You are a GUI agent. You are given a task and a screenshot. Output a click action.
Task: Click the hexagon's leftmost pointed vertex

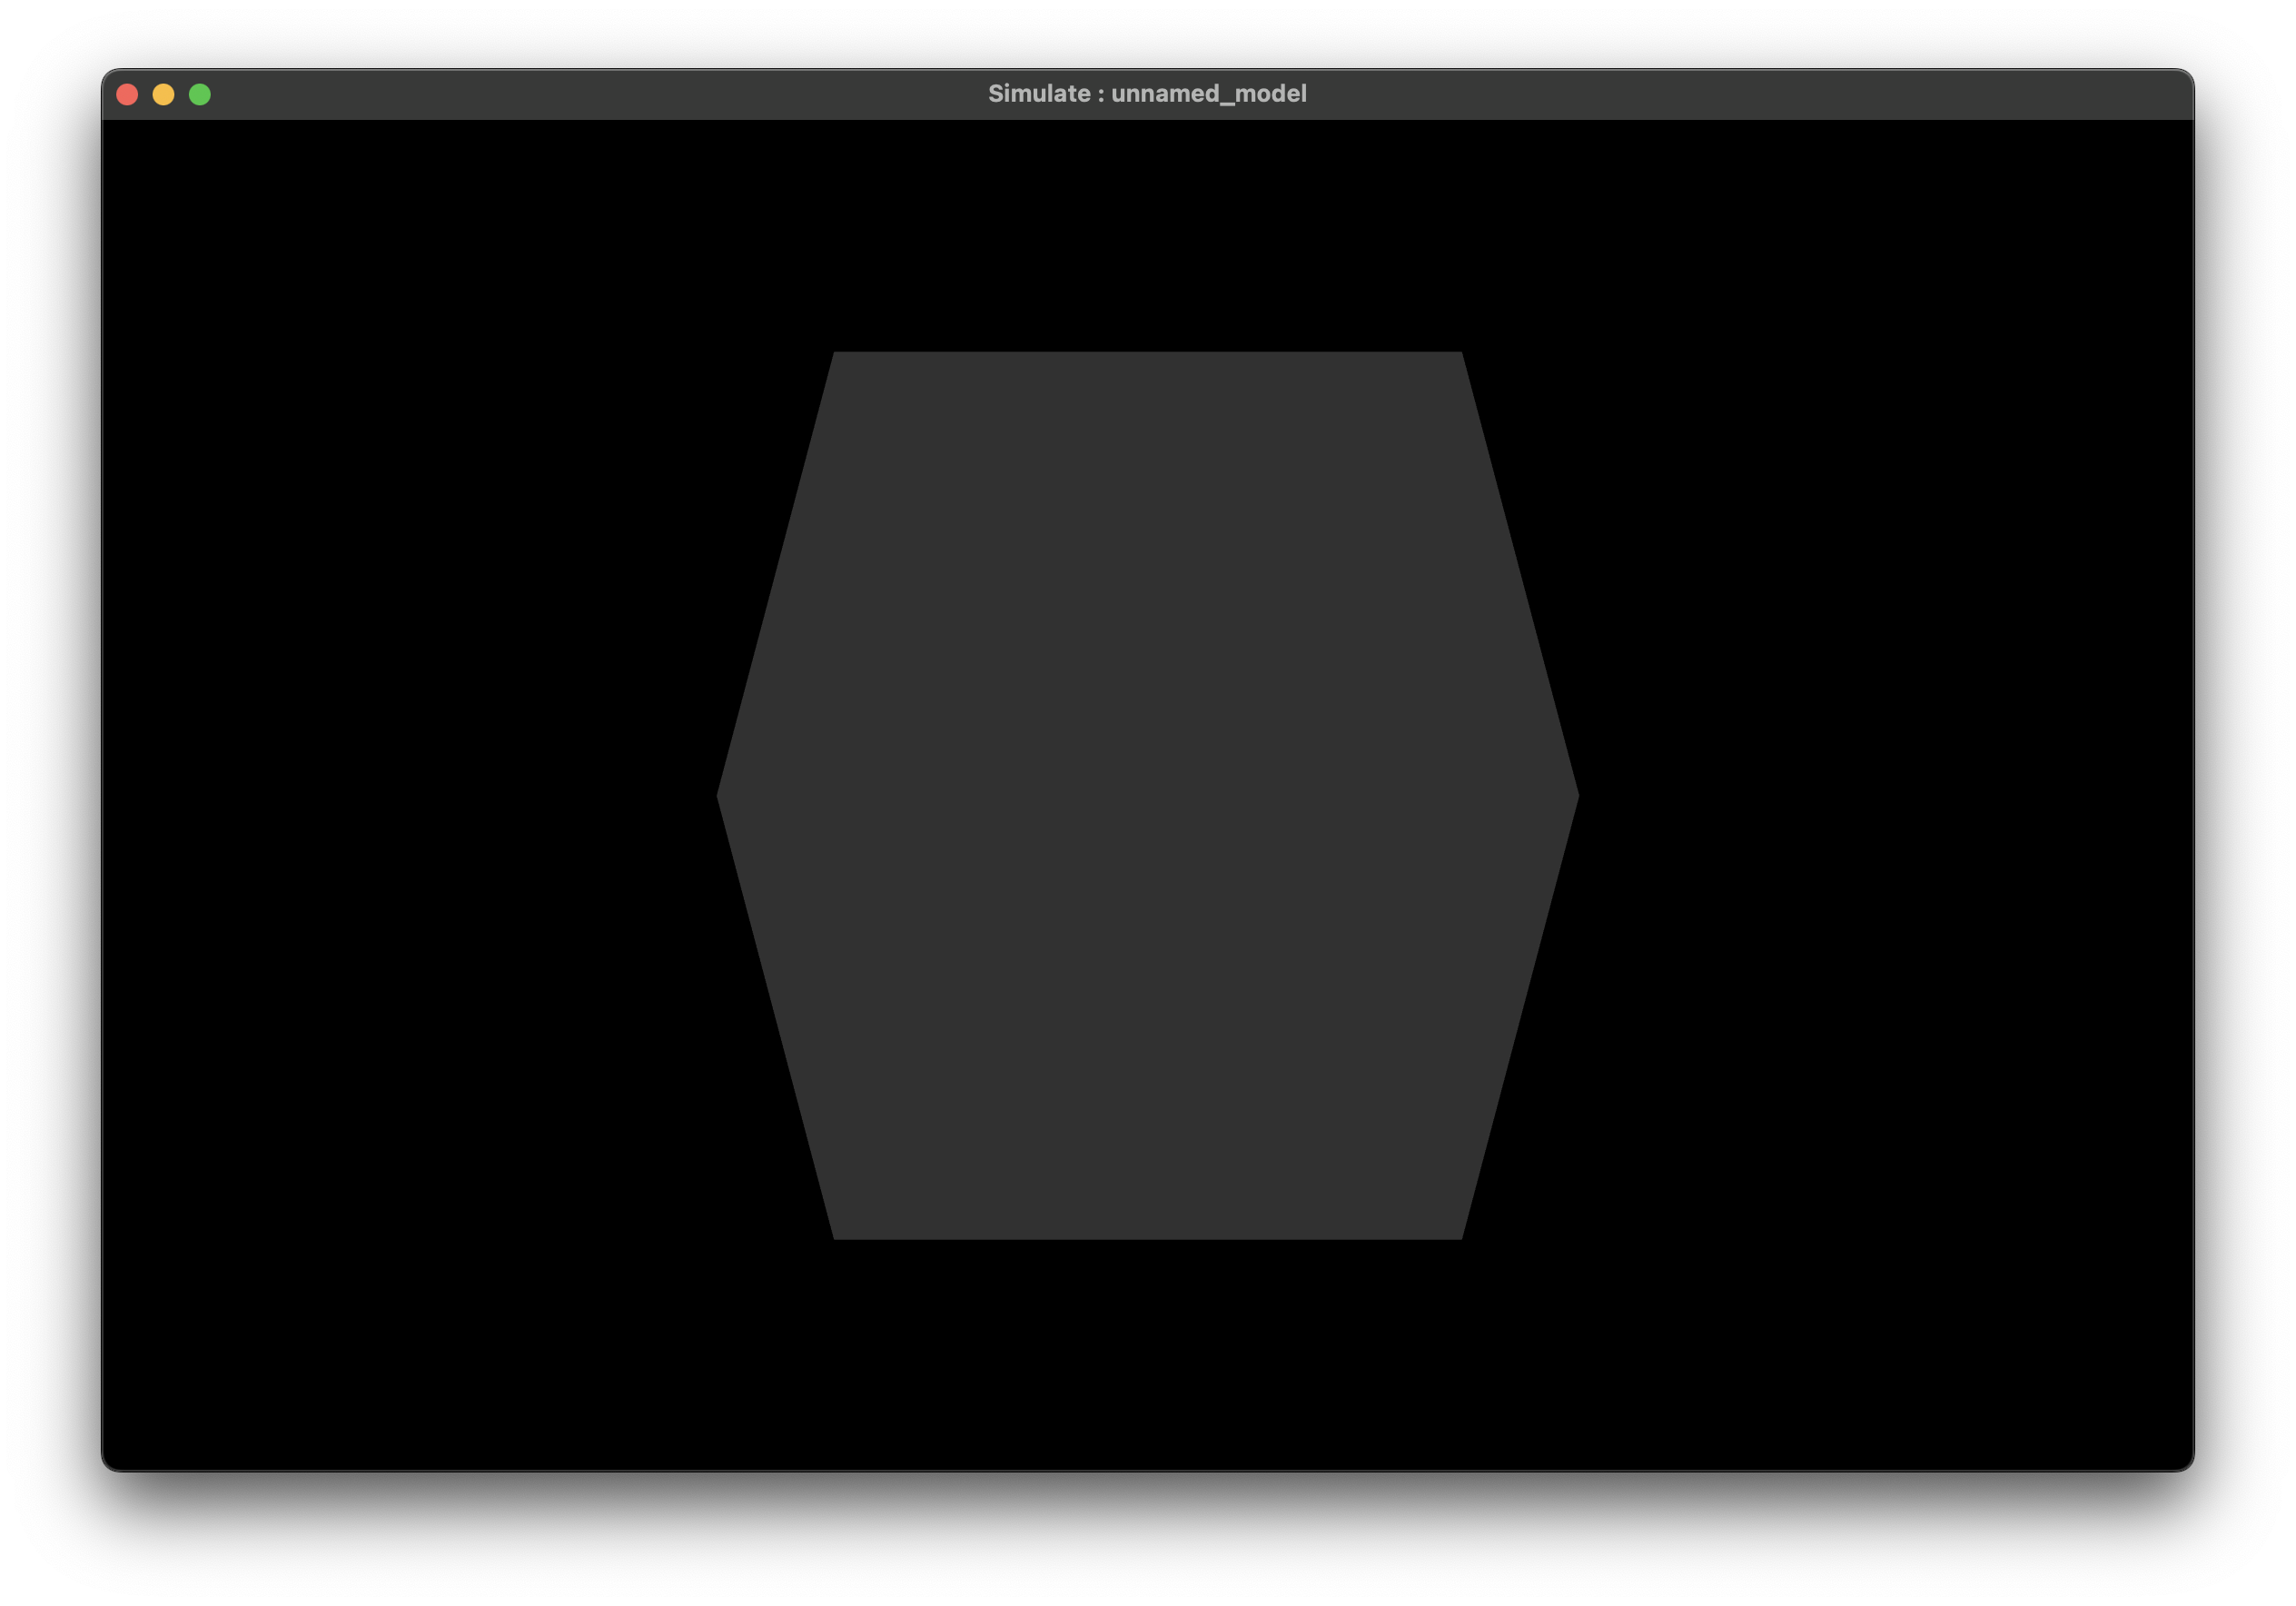pyautogui.click(x=721, y=796)
